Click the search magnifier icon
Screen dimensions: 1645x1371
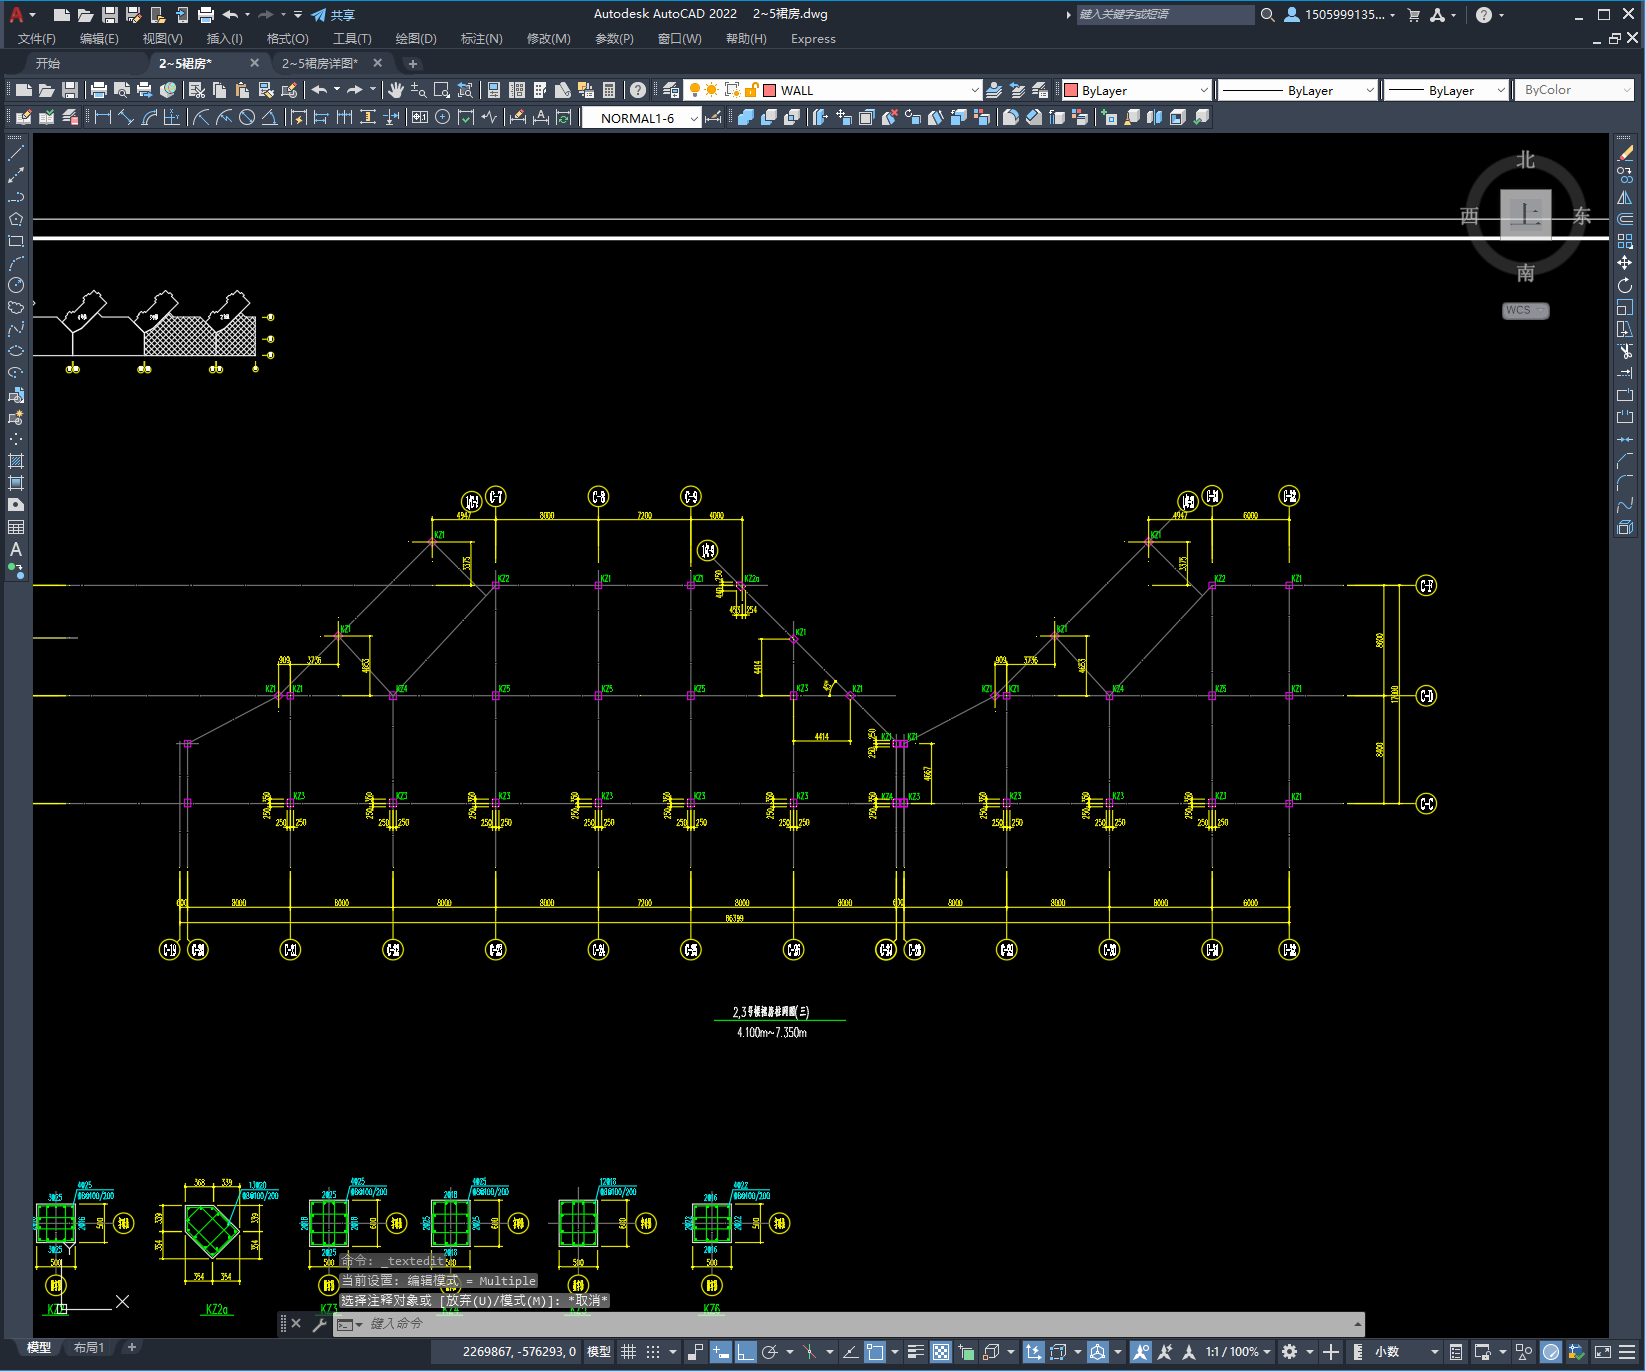click(1268, 15)
